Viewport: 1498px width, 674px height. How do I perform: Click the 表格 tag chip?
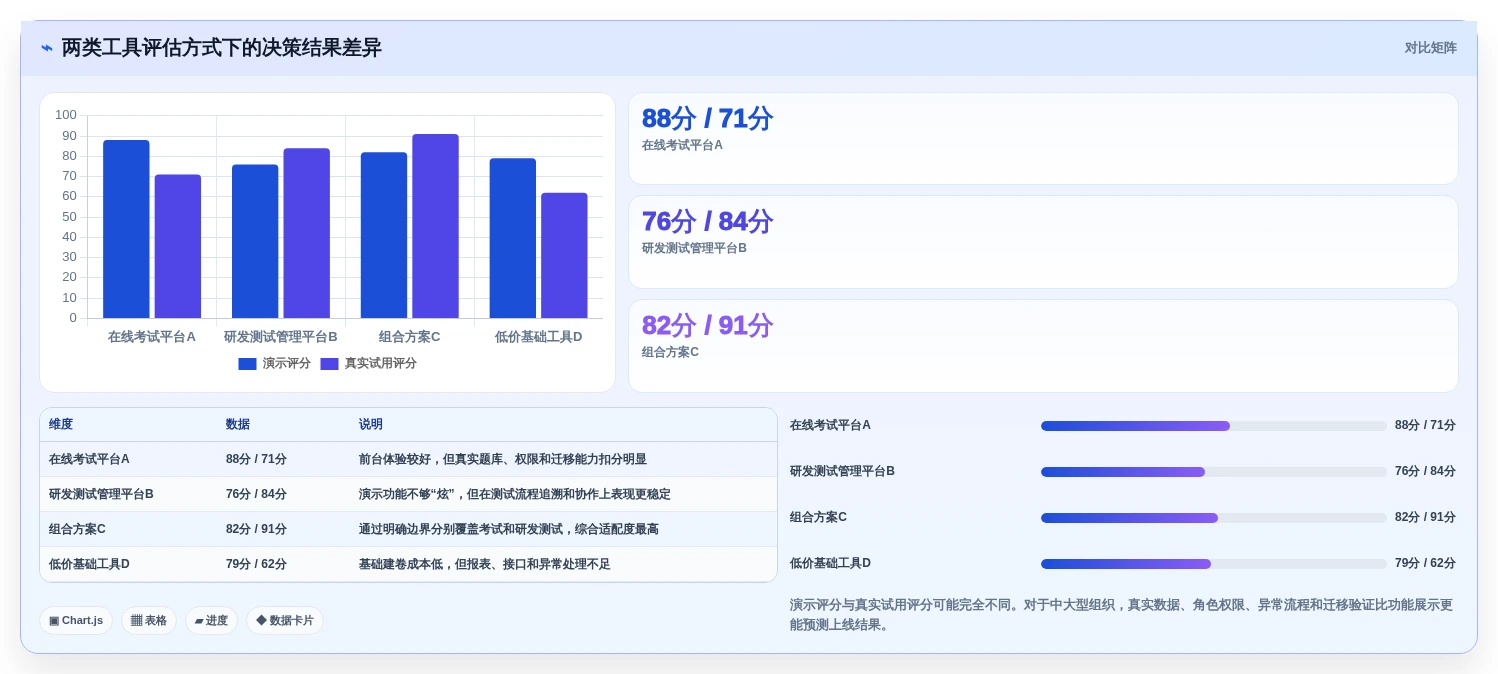coord(149,620)
